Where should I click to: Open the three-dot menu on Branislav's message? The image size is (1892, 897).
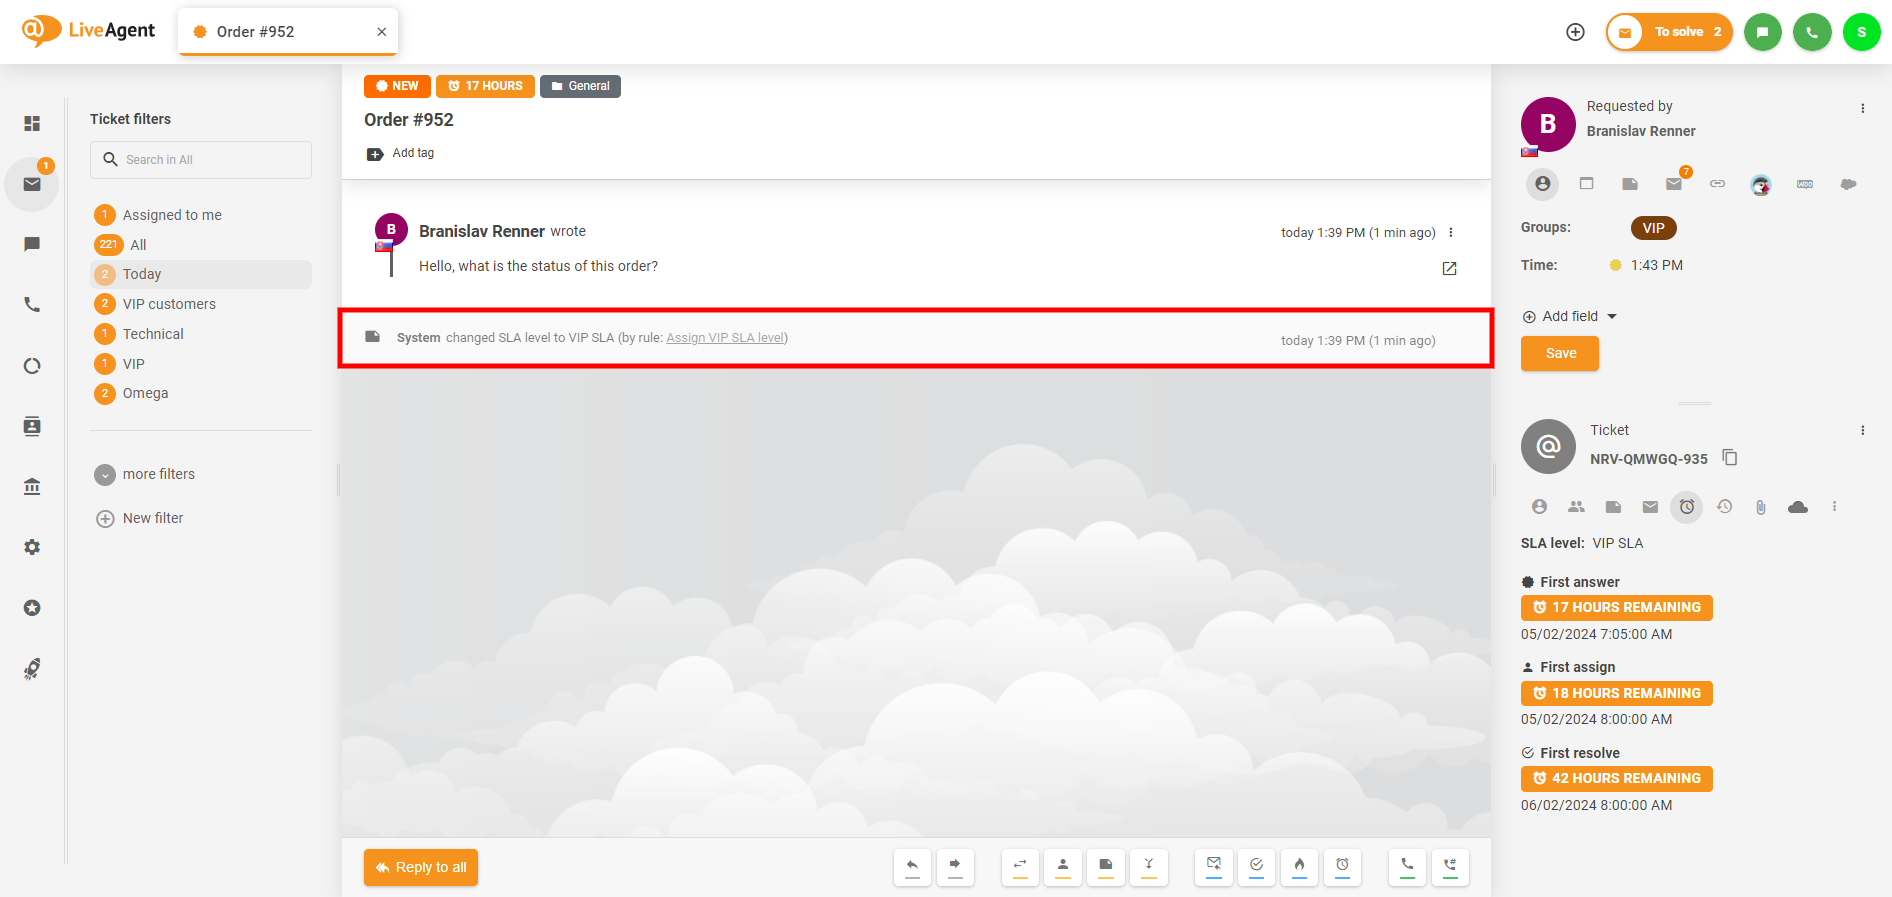coord(1451,232)
